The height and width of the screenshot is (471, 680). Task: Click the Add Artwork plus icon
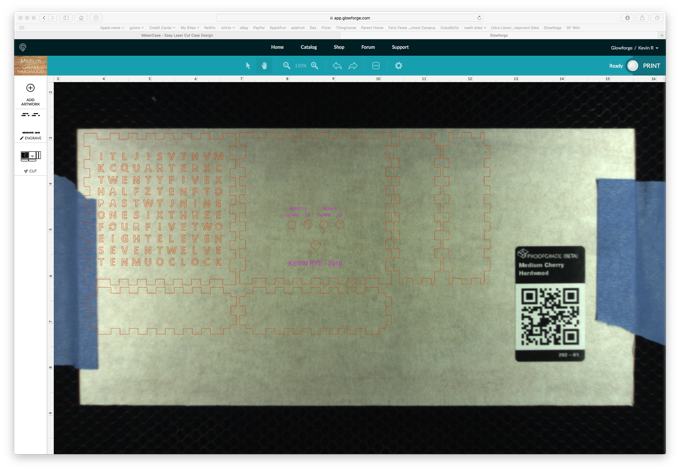(x=30, y=88)
